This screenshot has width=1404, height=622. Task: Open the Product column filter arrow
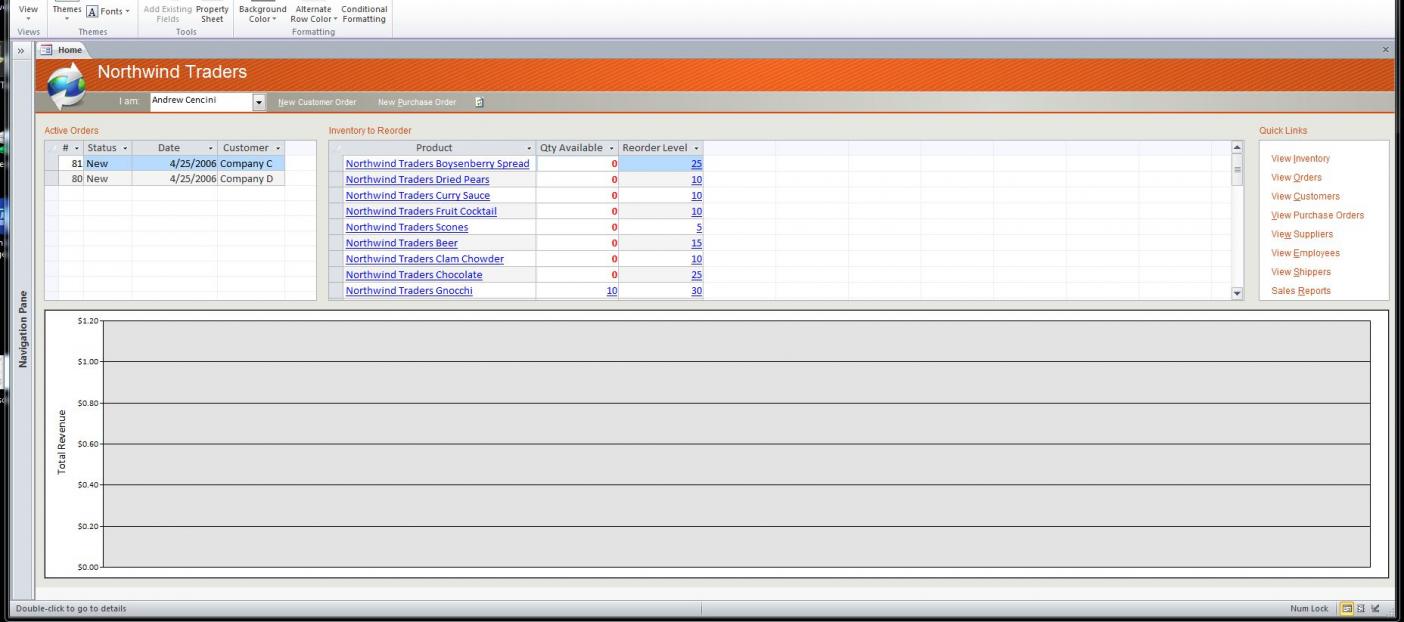pyautogui.click(x=529, y=148)
